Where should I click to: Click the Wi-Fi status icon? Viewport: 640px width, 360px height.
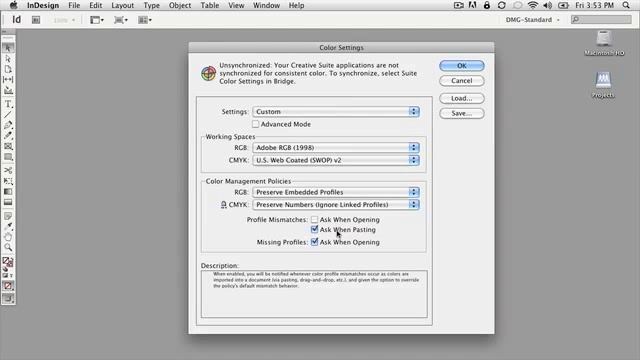[532, 5]
